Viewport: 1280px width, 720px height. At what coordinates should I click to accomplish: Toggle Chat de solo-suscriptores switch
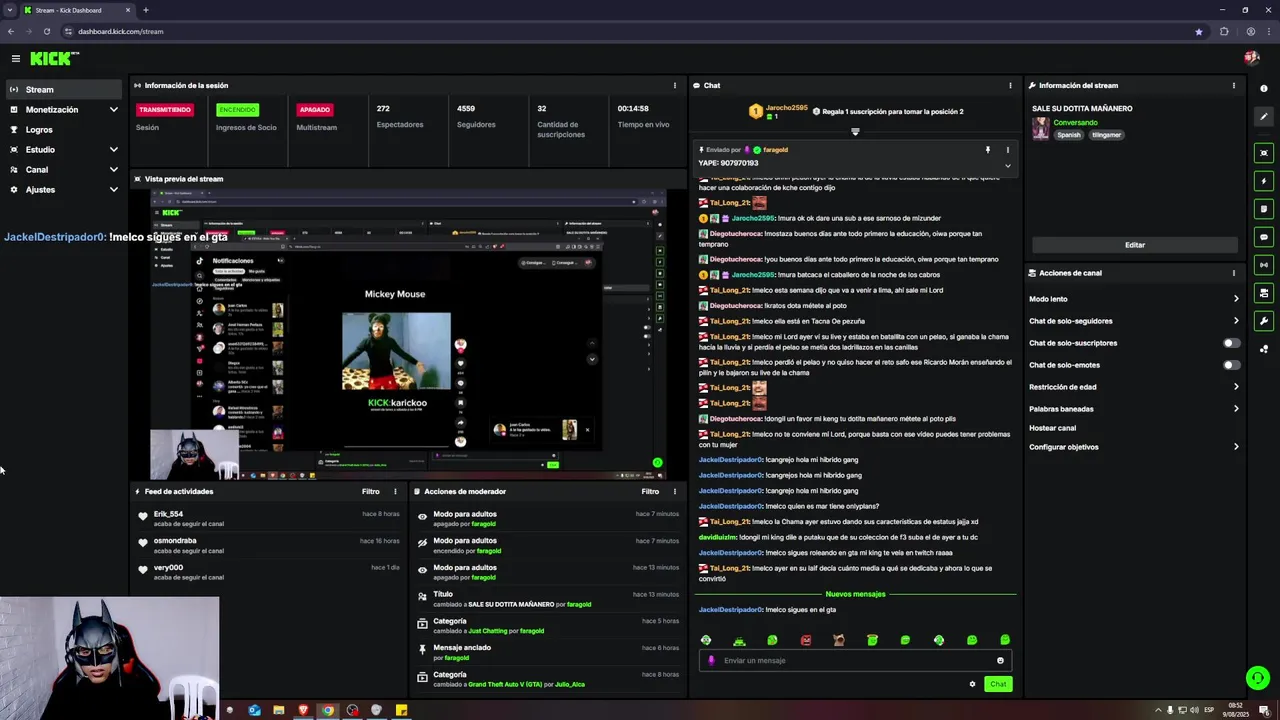point(1231,343)
